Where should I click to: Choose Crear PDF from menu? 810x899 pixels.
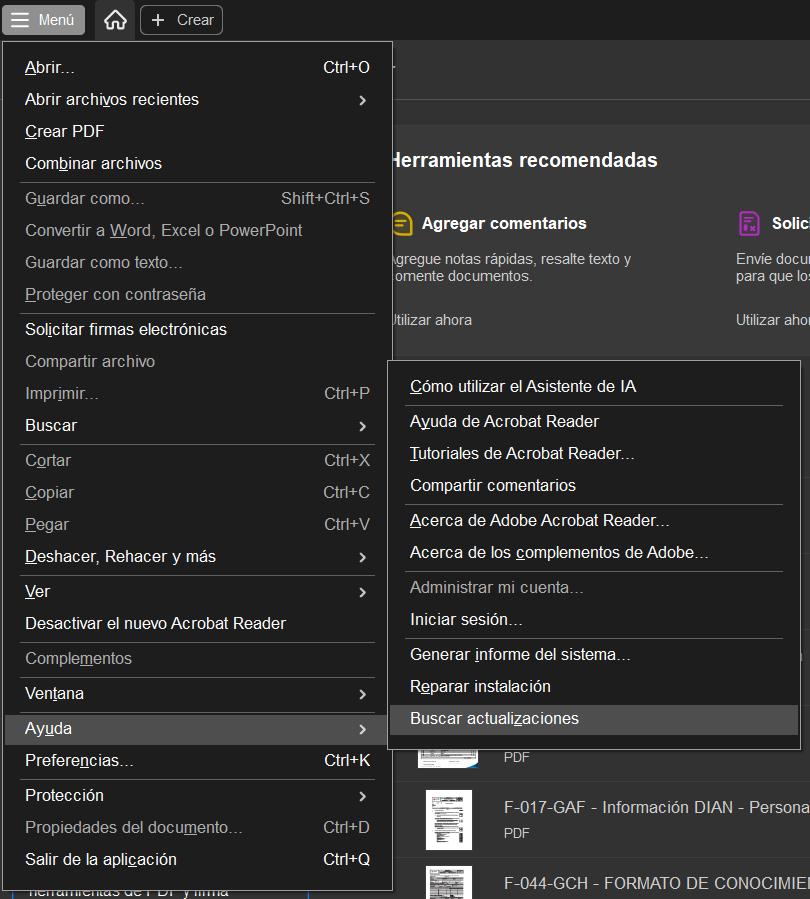pyautogui.click(x=197, y=132)
